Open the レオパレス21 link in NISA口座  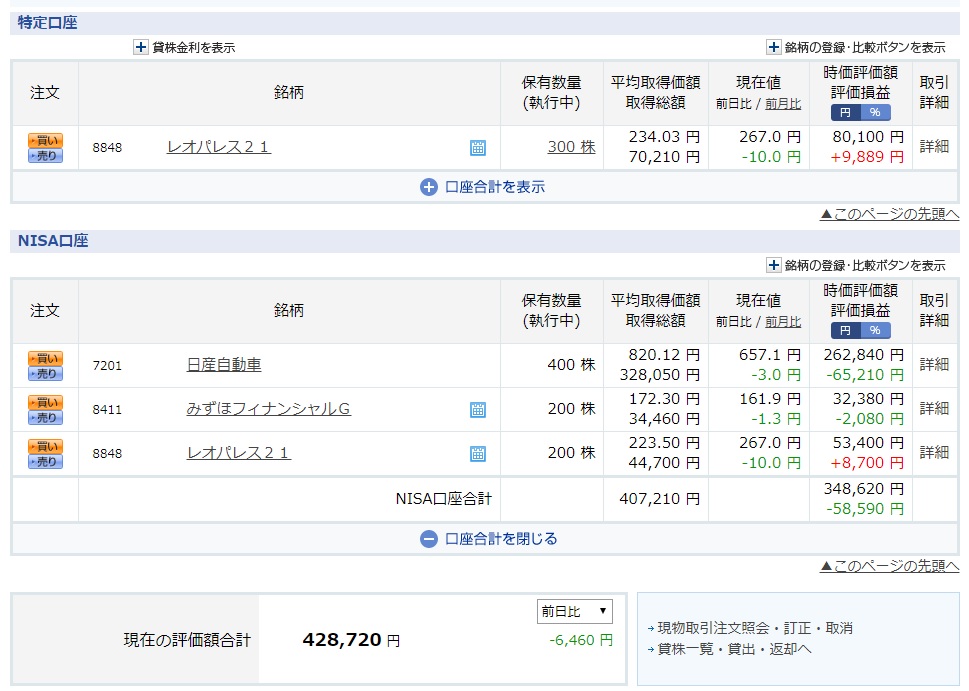click(239, 453)
